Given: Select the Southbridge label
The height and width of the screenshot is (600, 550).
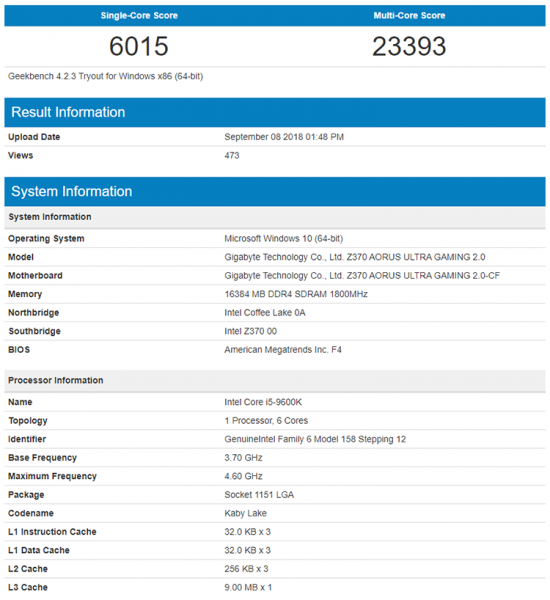Looking at the screenshot, I should (x=34, y=331).
